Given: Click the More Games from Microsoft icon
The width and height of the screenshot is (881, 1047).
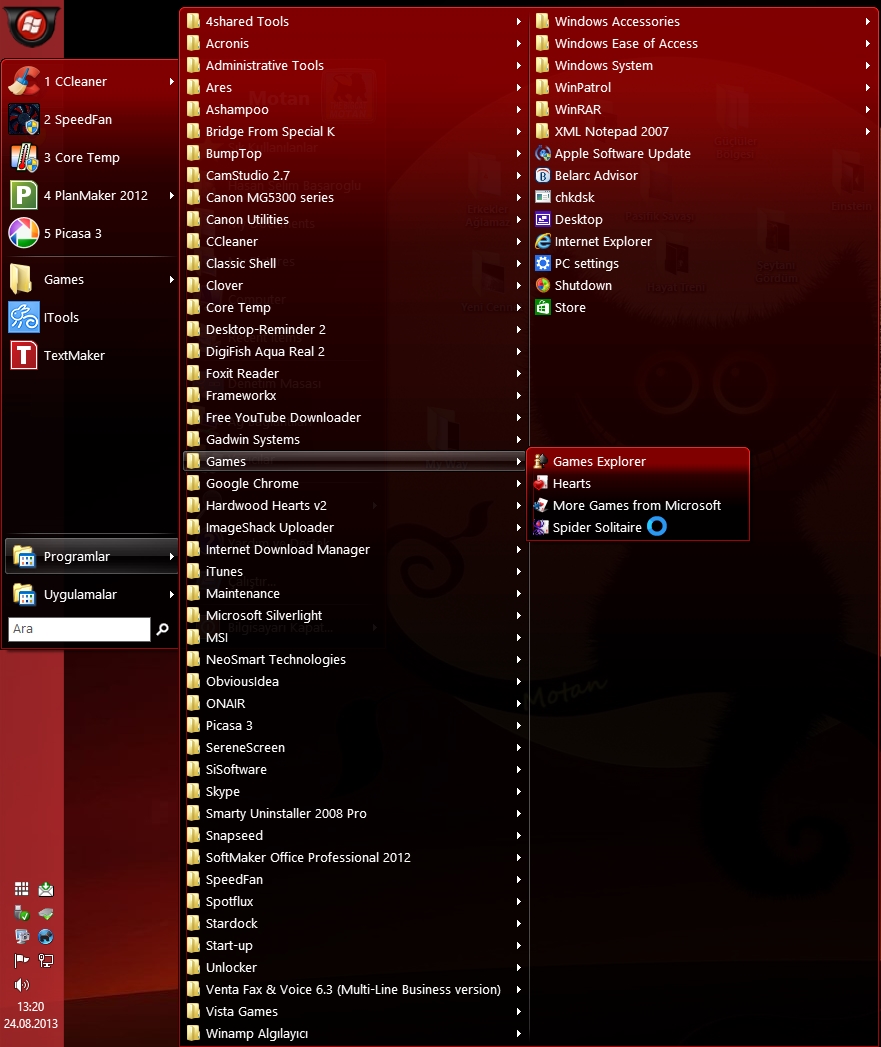Looking at the screenshot, I should tap(541, 505).
